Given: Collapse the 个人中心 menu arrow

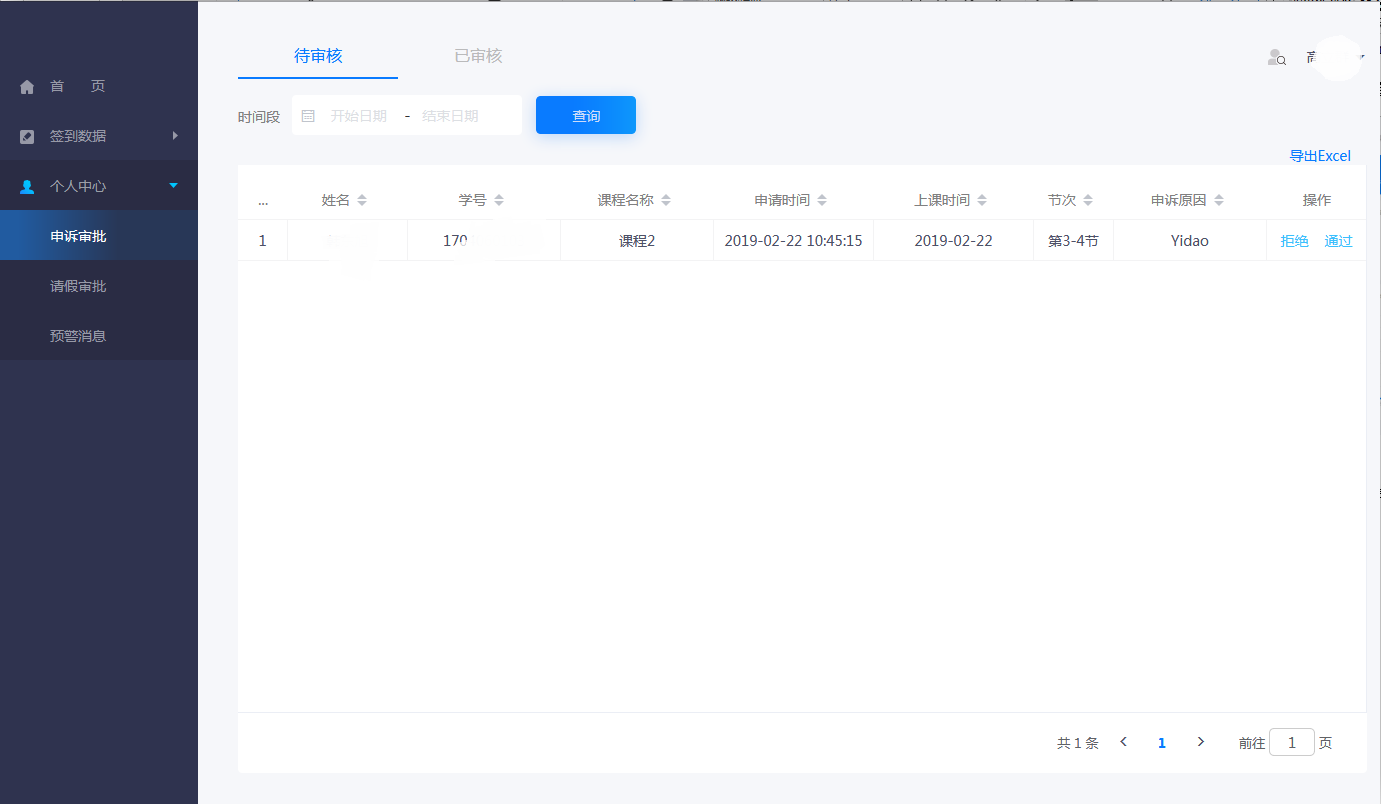Looking at the screenshot, I should tap(174, 186).
